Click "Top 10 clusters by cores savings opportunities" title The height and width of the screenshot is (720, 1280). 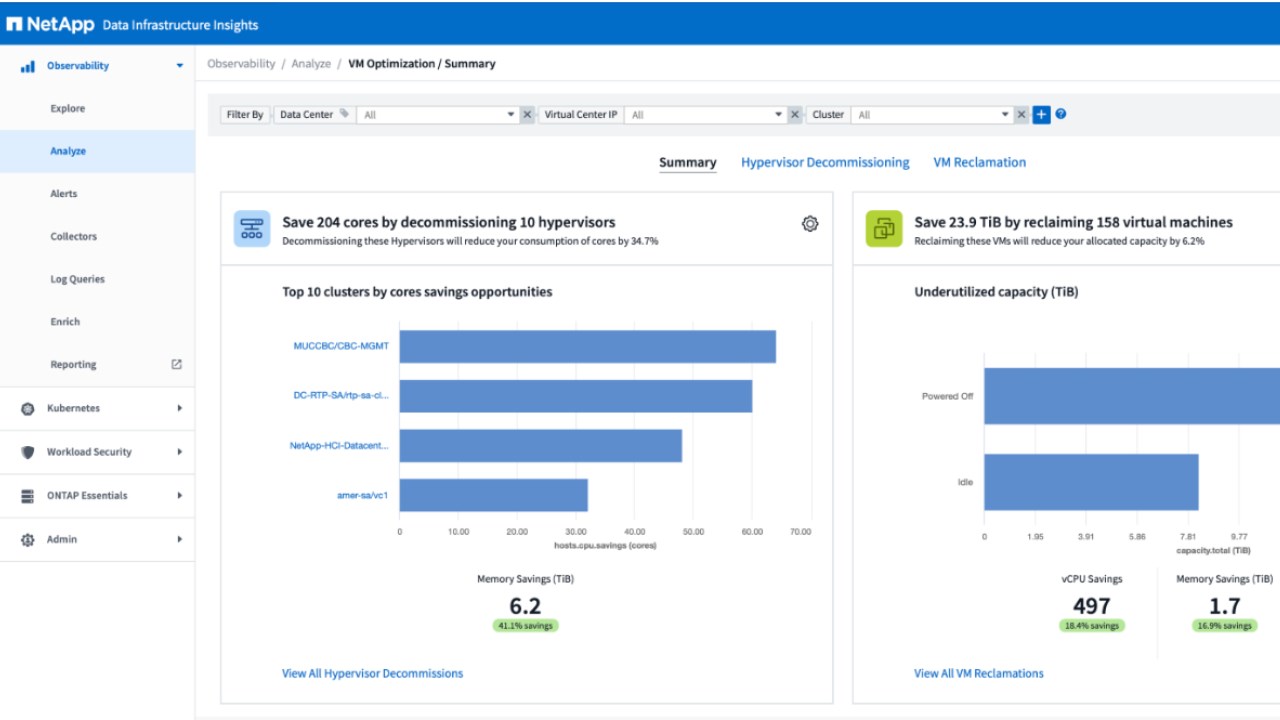pos(417,292)
